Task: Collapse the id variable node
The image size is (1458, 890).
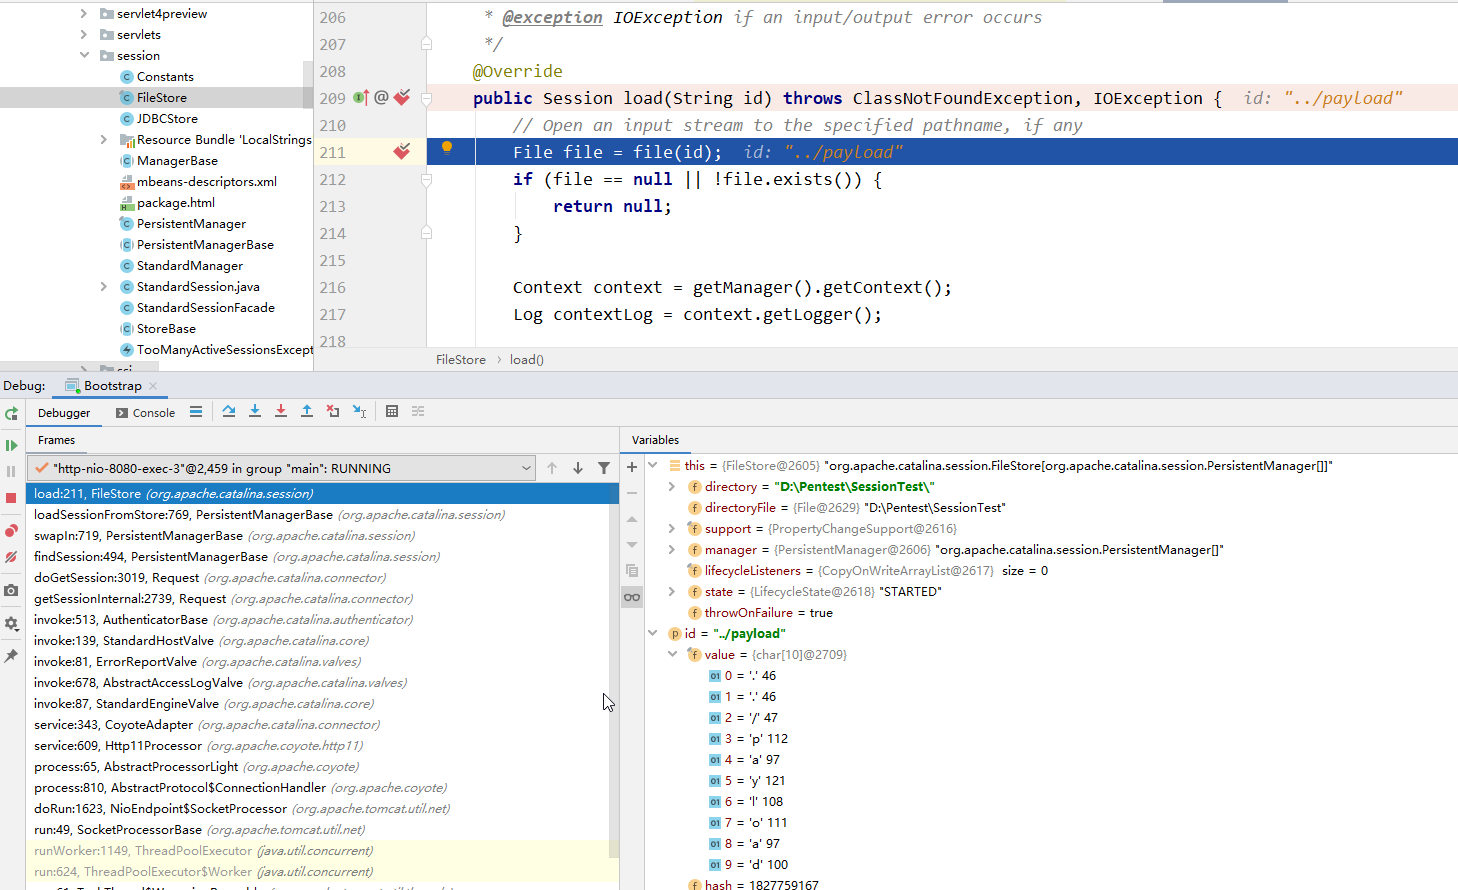Action: point(652,633)
